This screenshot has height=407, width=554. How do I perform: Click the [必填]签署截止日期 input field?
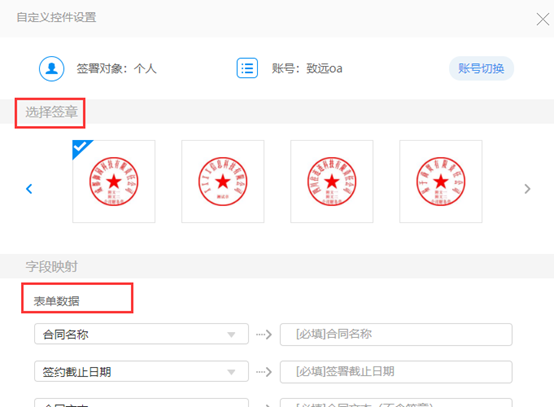pos(396,372)
